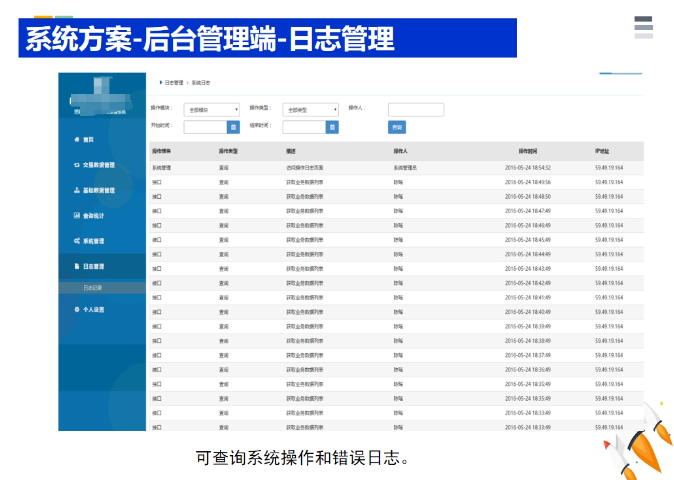The height and width of the screenshot is (480, 674).
Task: Expand the 操作模块 dropdown
Action: point(212,109)
